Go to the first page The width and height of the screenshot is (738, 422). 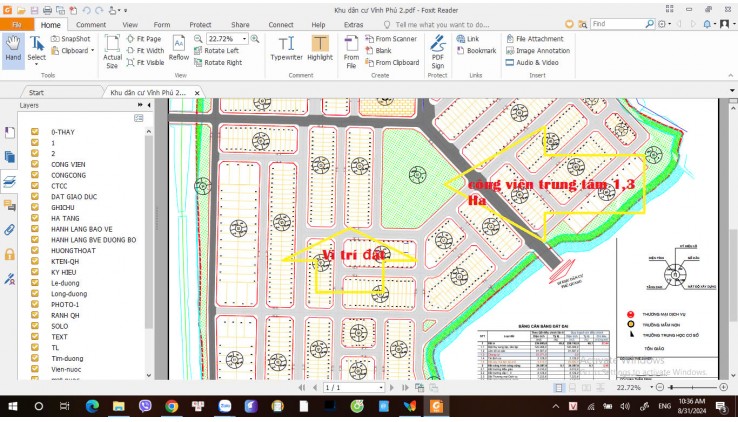[302, 388]
